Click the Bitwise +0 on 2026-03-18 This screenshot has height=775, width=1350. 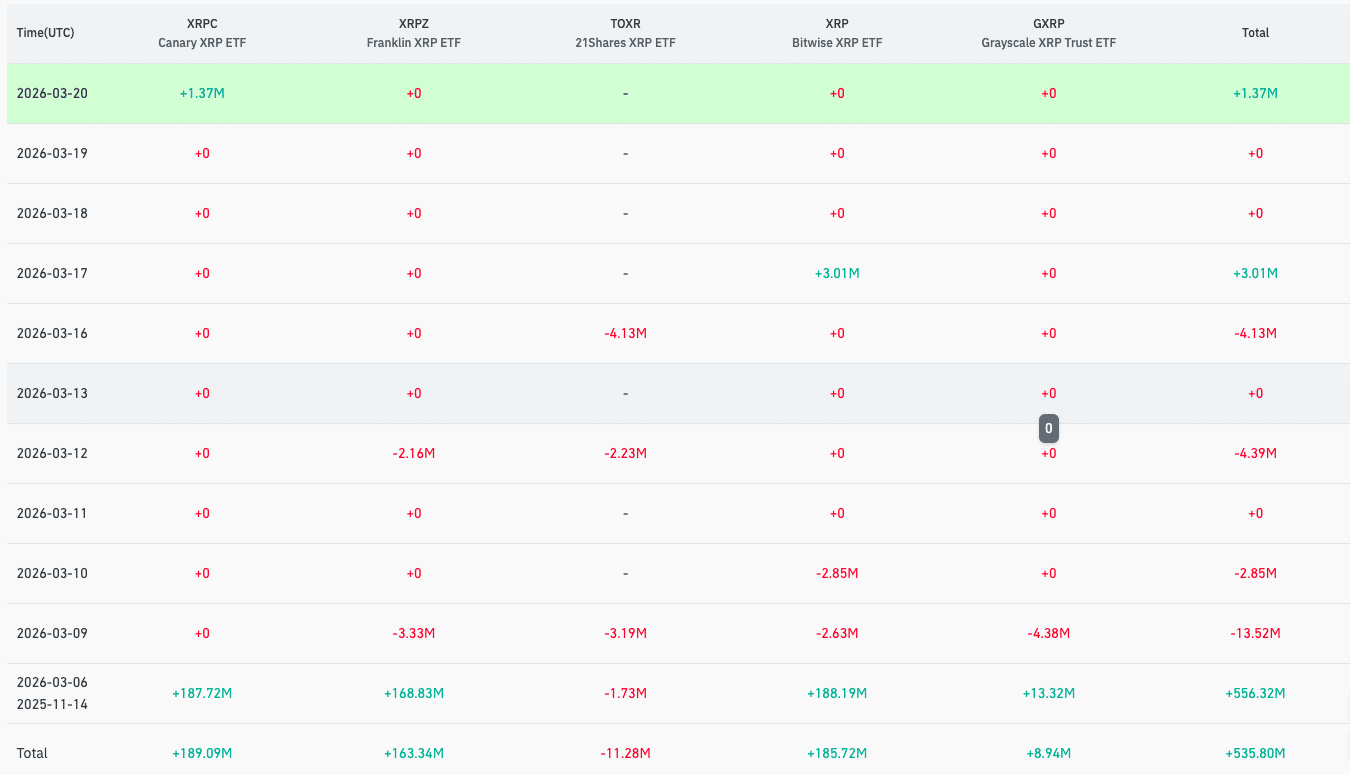click(837, 213)
